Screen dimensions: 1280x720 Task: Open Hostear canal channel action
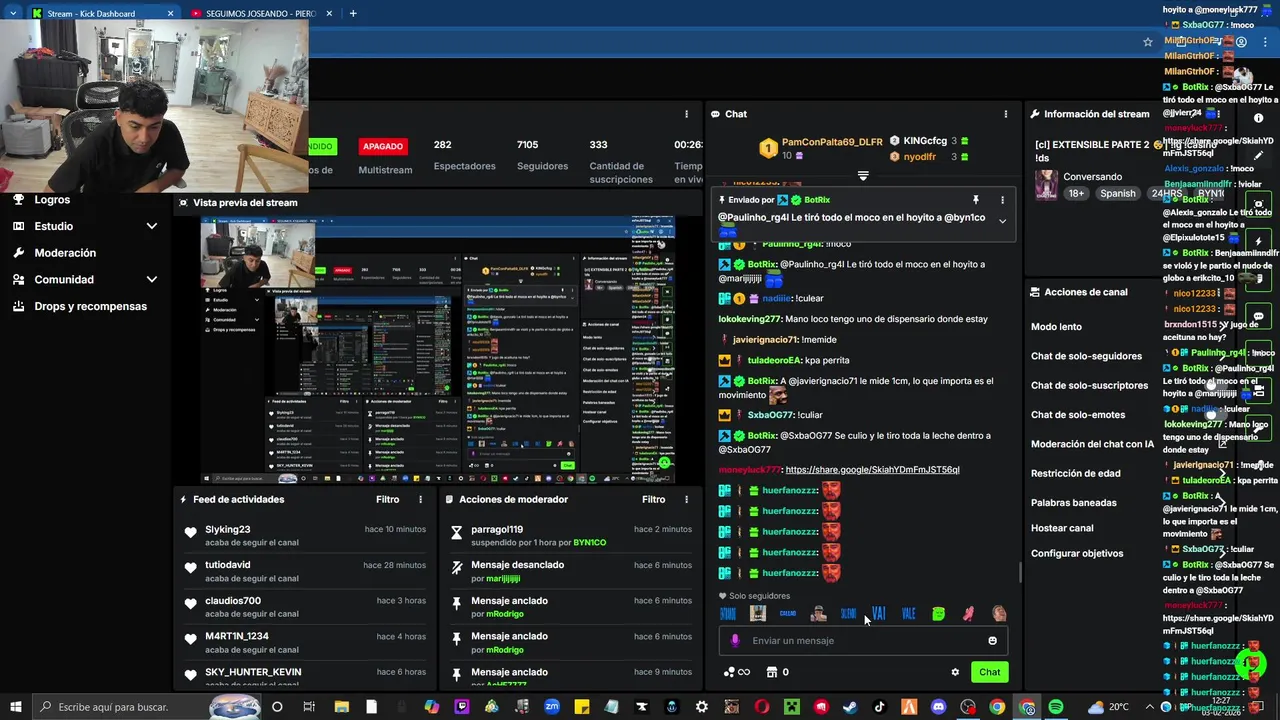coord(1062,528)
